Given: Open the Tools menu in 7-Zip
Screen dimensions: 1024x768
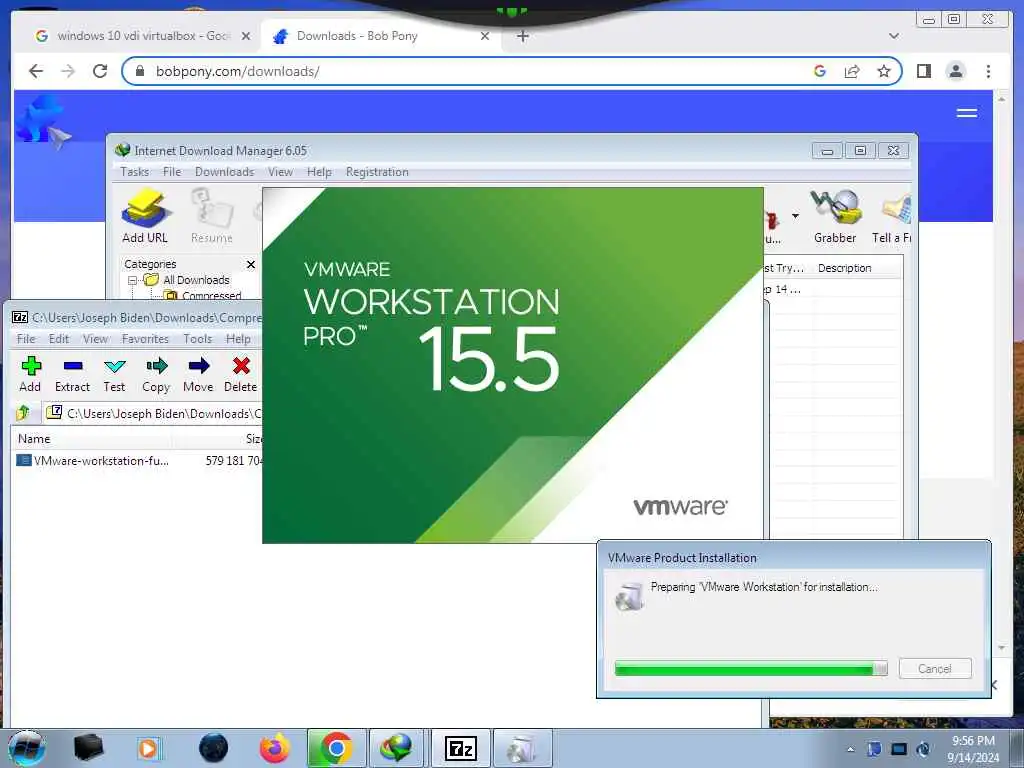Looking at the screenshot, I should tap(197, 338).
